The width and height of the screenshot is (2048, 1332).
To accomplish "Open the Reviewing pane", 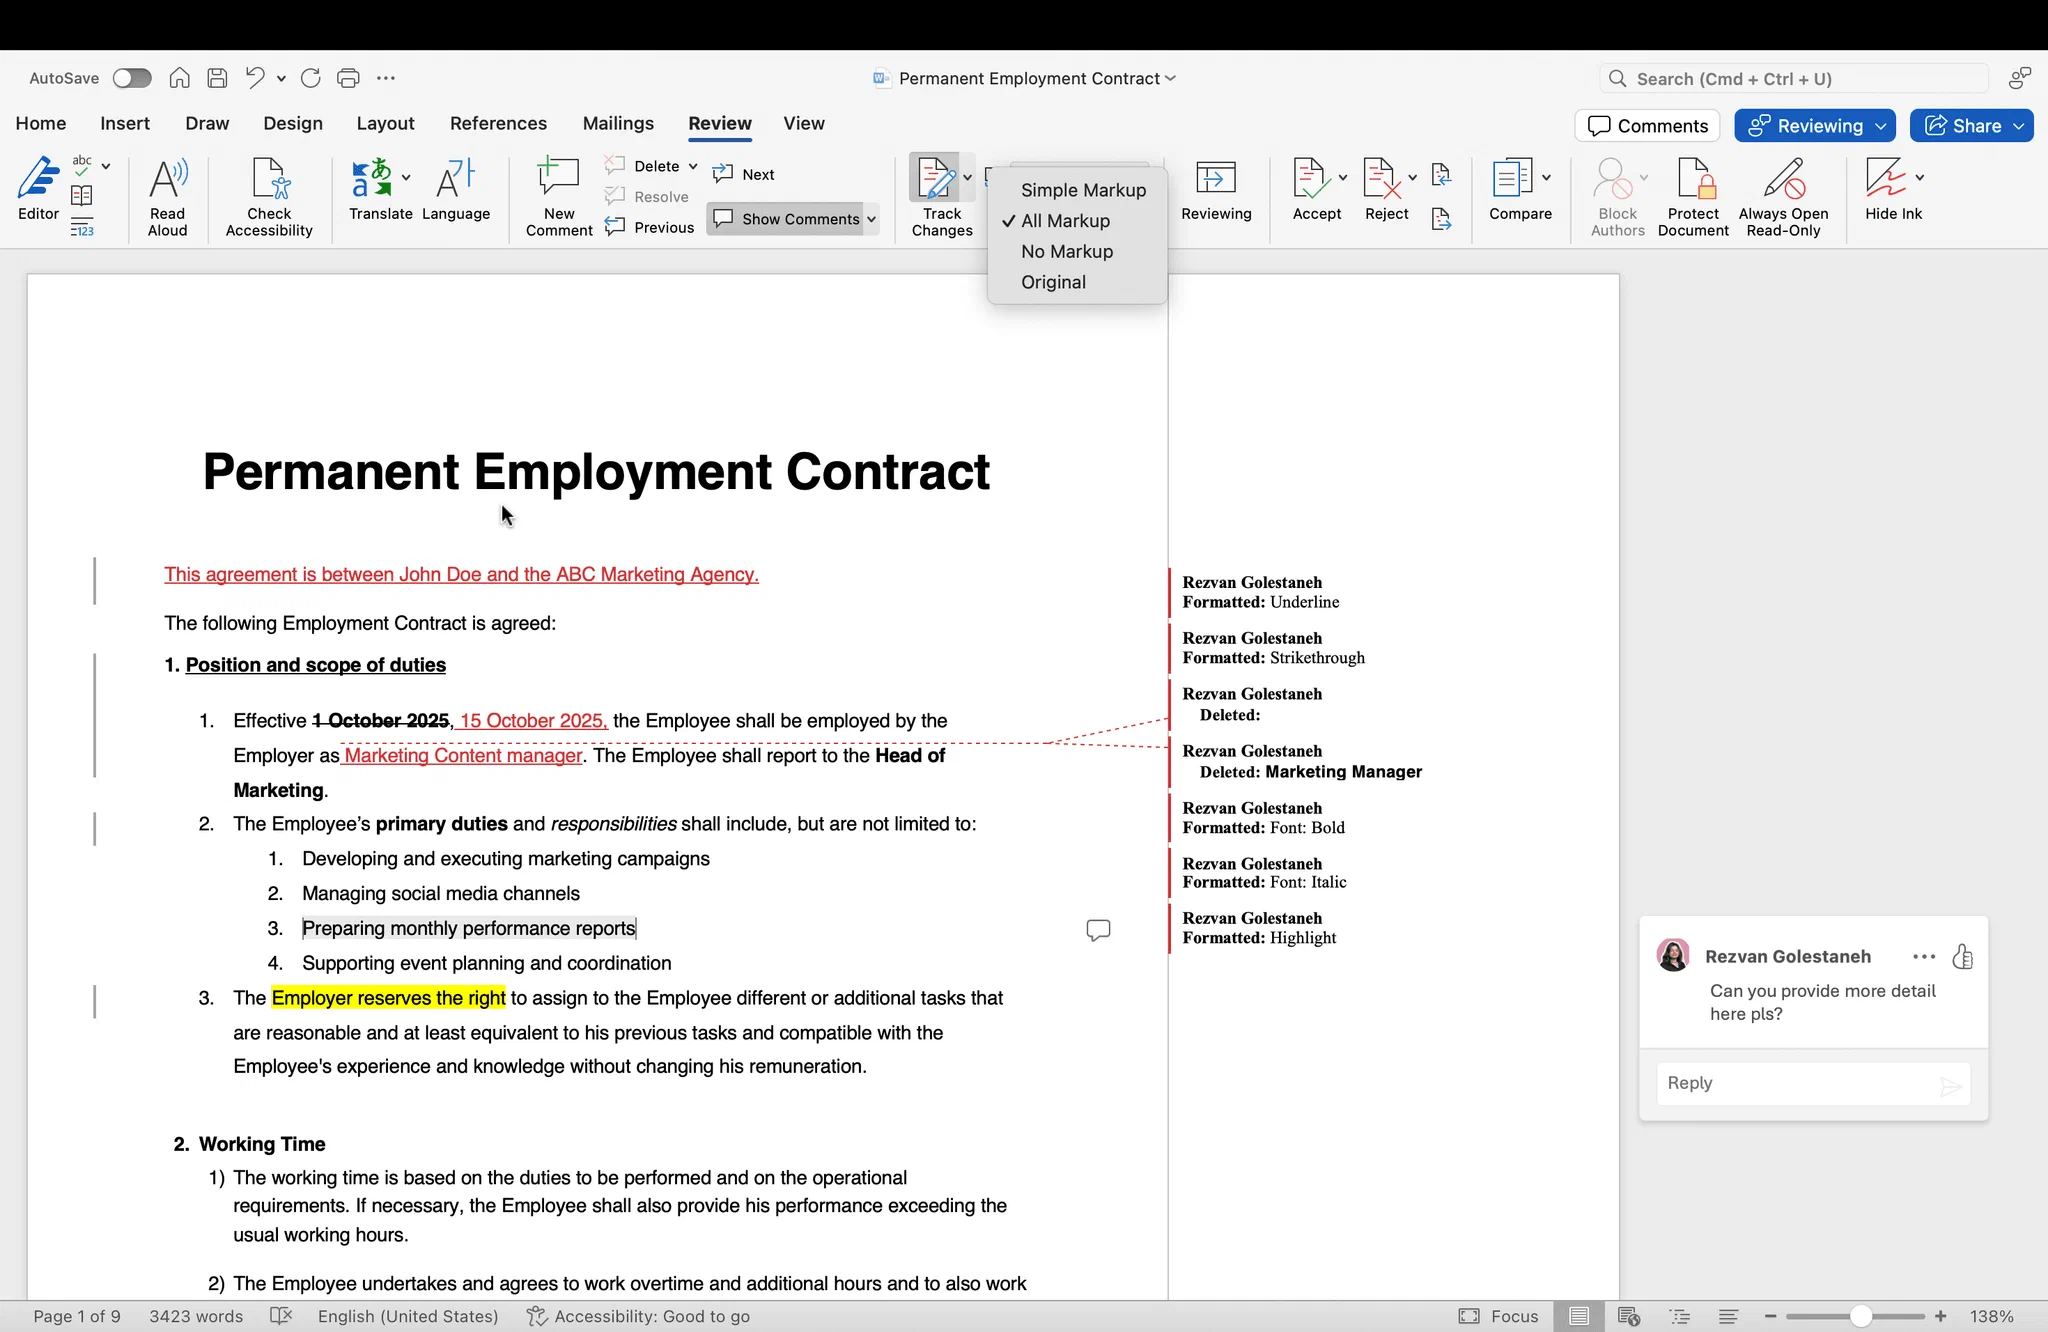I will [x=1216, y=189].
